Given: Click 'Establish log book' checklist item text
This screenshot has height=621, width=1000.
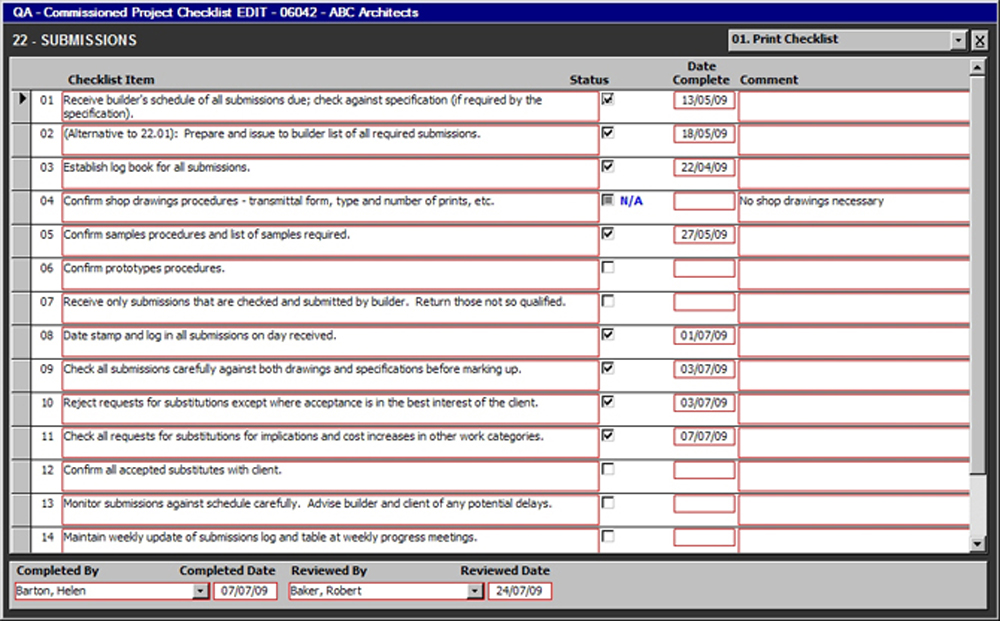Looking at the screenshot, I should click(x=157, y=167).
